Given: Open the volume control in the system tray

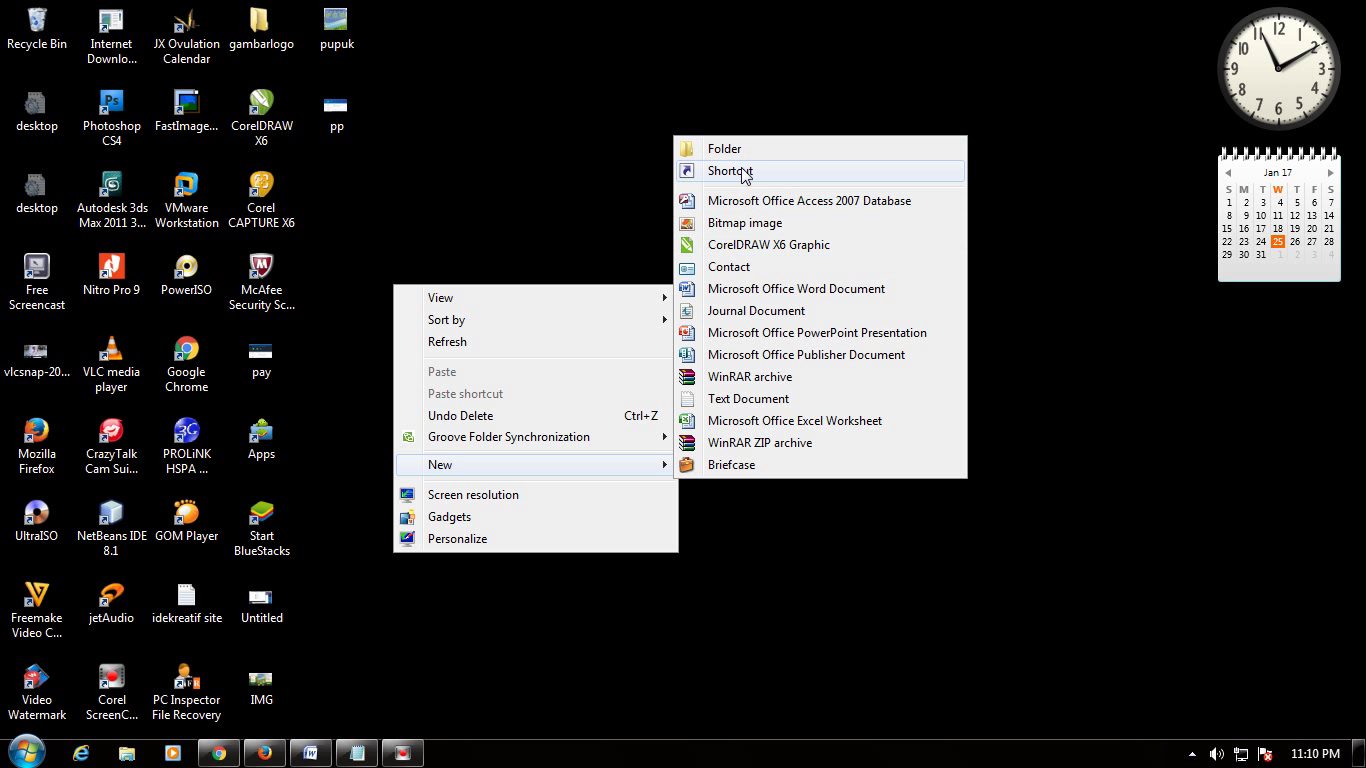Looking at the screenshot, I should click(x=1217, y=753).
